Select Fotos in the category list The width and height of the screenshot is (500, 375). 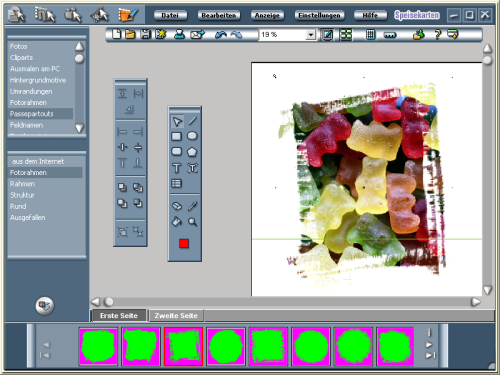click(x=19, y=46)
